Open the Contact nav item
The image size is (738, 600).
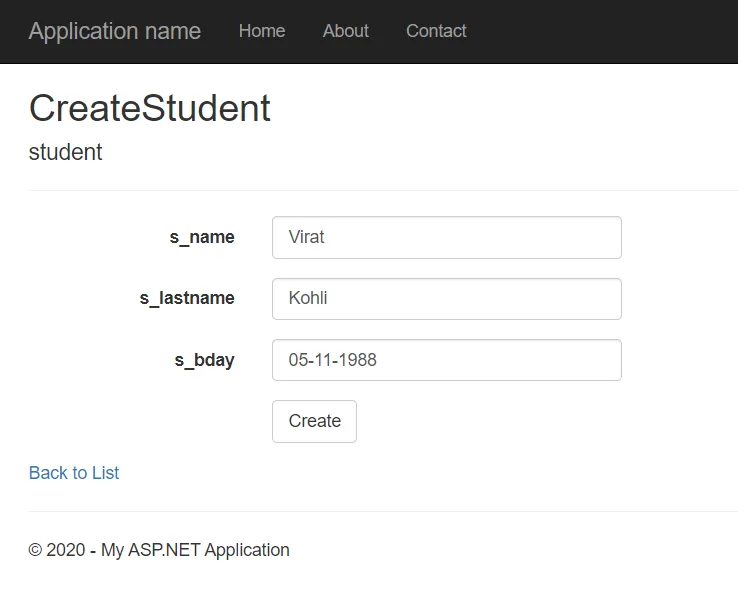[436, 31]
